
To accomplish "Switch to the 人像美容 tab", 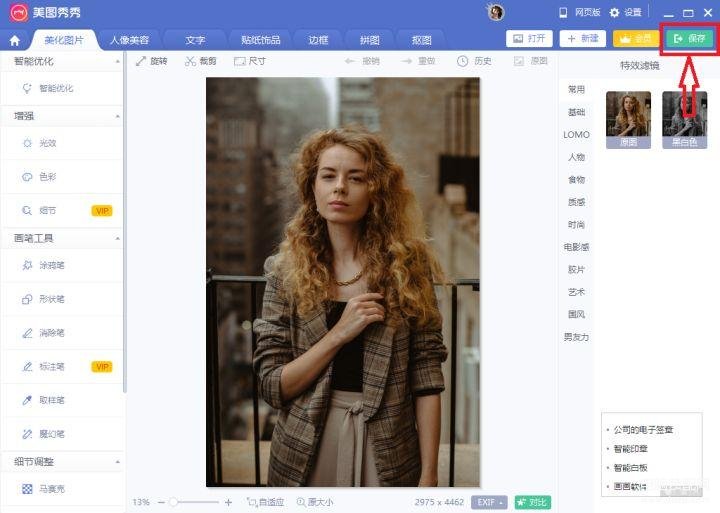I will coord(129,40).
